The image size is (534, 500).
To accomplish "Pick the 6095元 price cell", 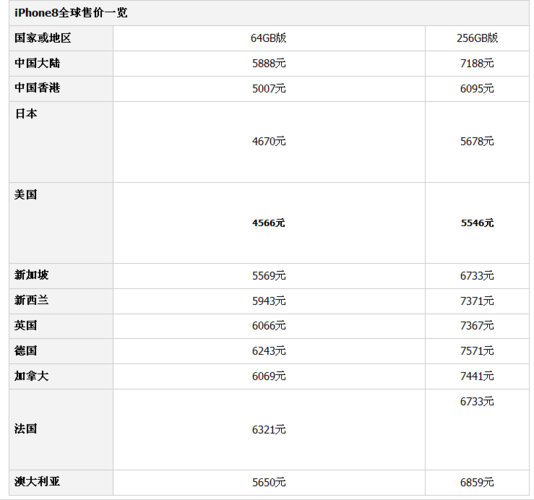I will click(477, 89).
